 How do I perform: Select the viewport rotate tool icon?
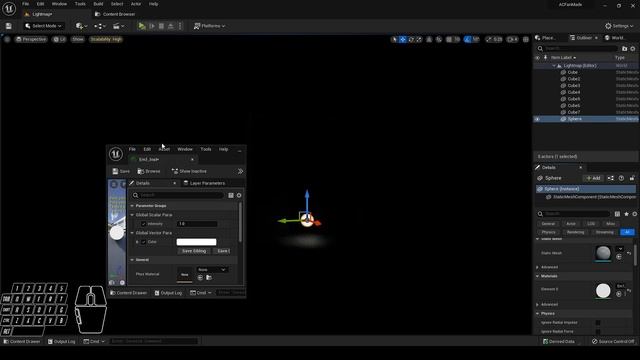click(411, 39)
